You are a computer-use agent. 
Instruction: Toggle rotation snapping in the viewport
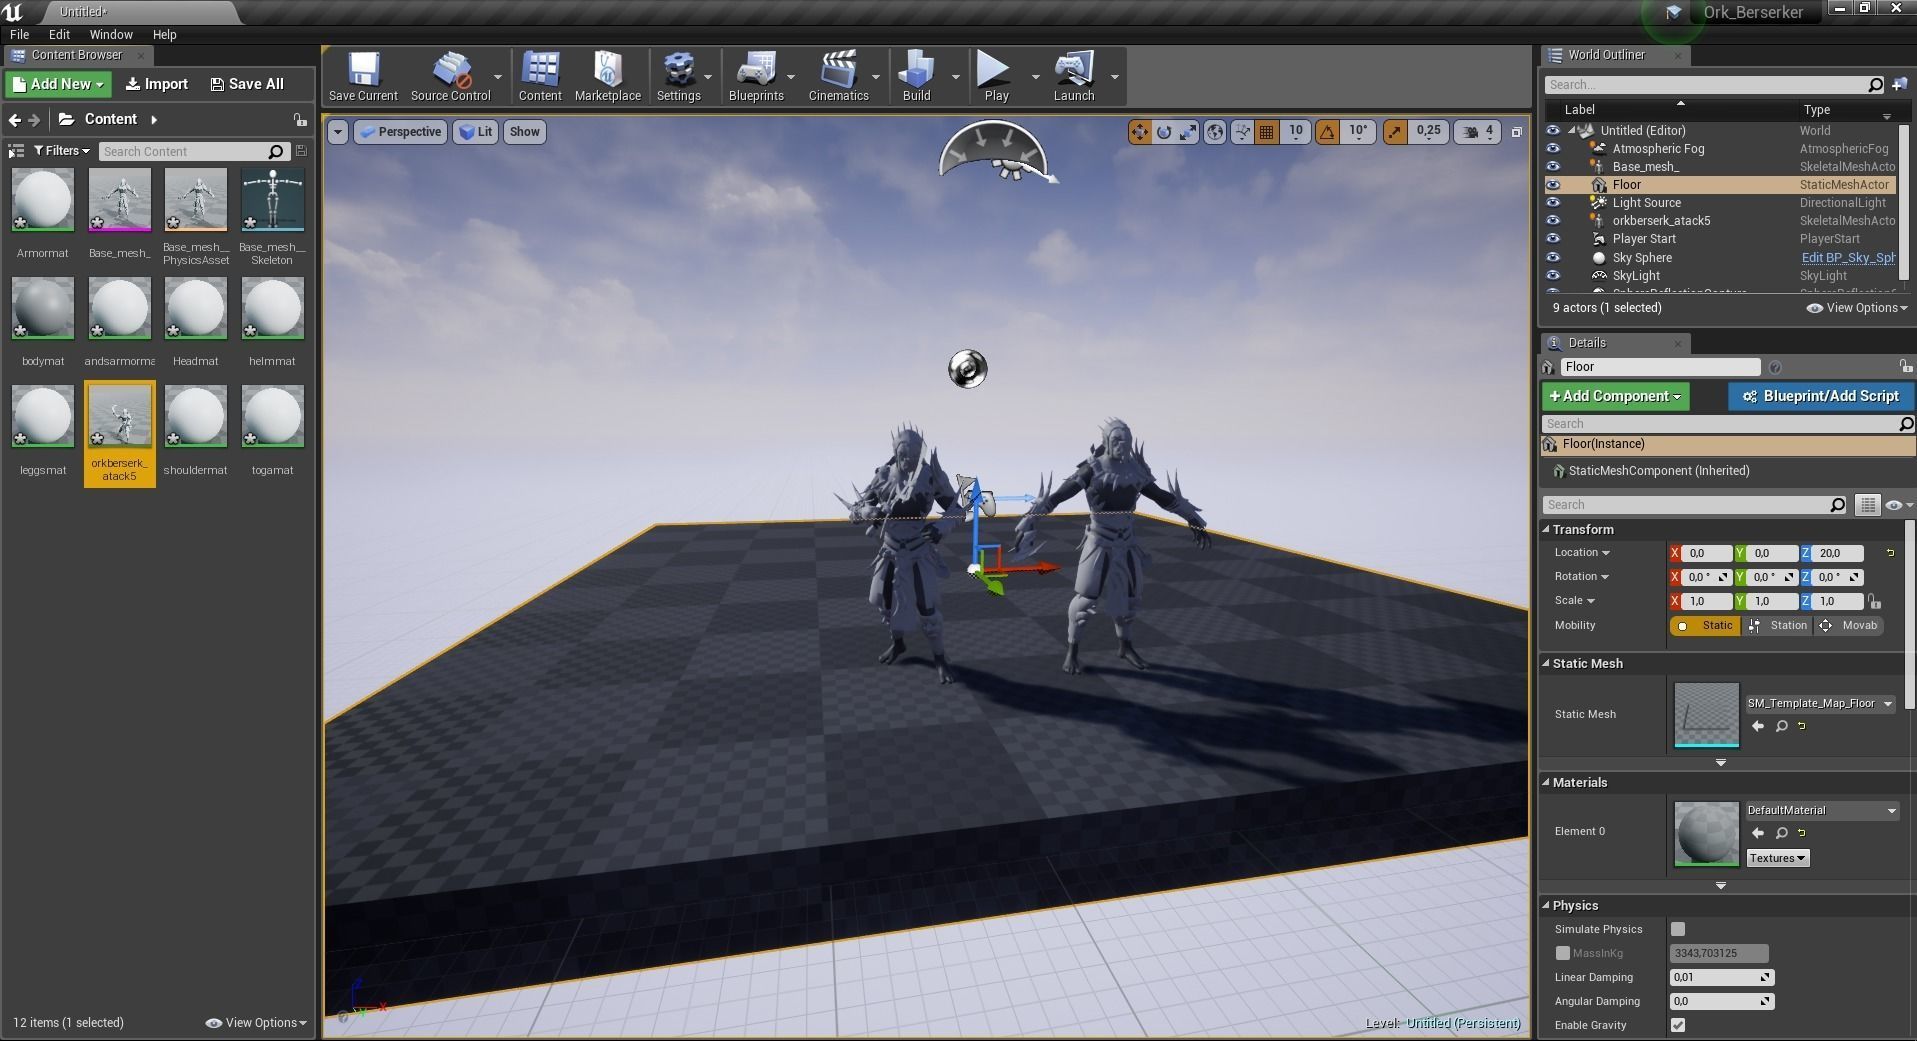coord(1328,132)
